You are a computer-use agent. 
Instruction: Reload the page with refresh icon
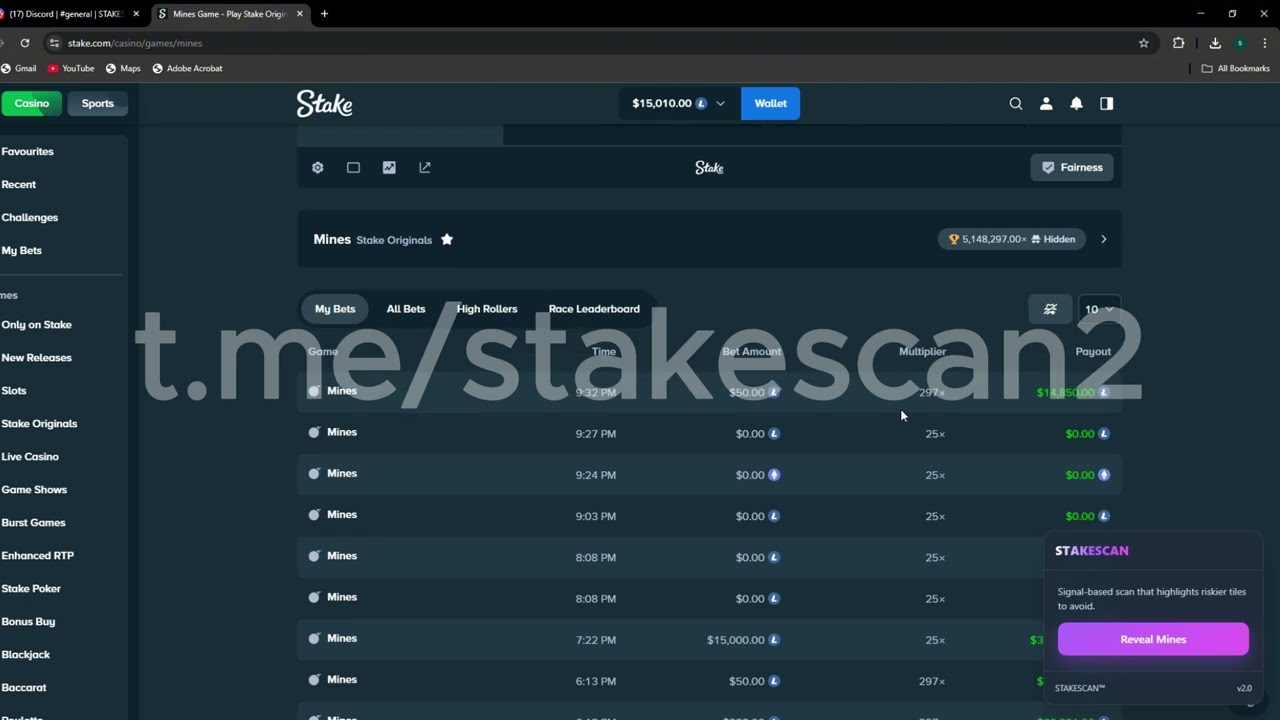pyautogui.click(x=25, y=43)
